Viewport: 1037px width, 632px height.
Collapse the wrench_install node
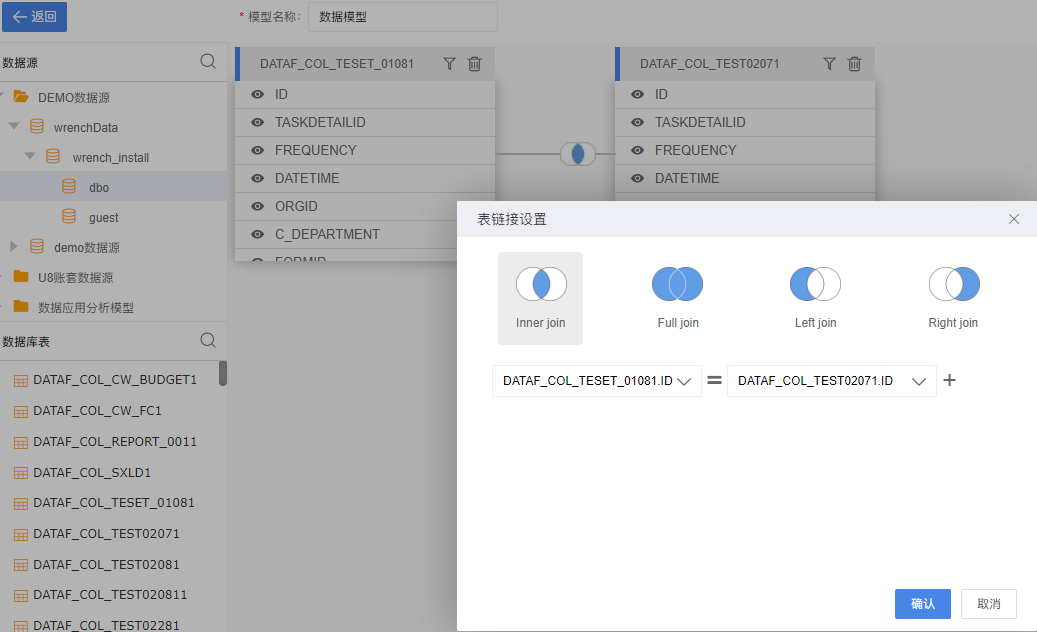[30, 156]
